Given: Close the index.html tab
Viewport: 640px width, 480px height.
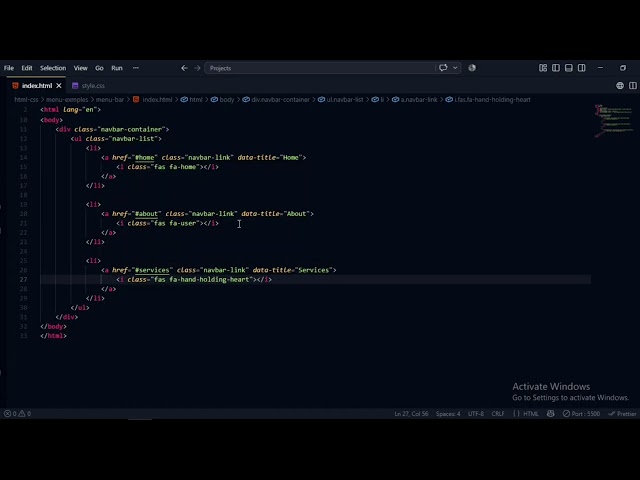Looking at the screenshot, I should point(59,86).
